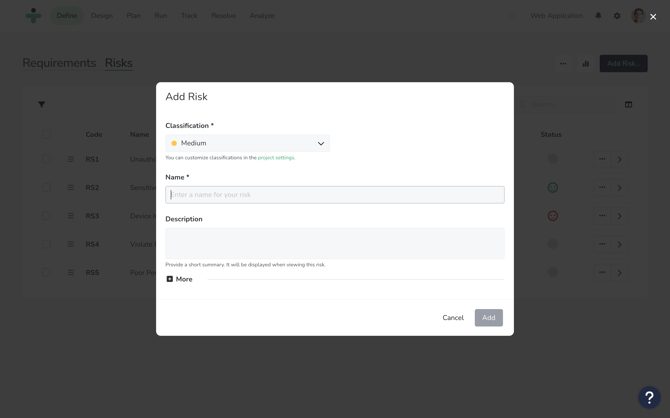Switch to the Requirements tab
The image size is (670, 418).
[x=59, y=63]
